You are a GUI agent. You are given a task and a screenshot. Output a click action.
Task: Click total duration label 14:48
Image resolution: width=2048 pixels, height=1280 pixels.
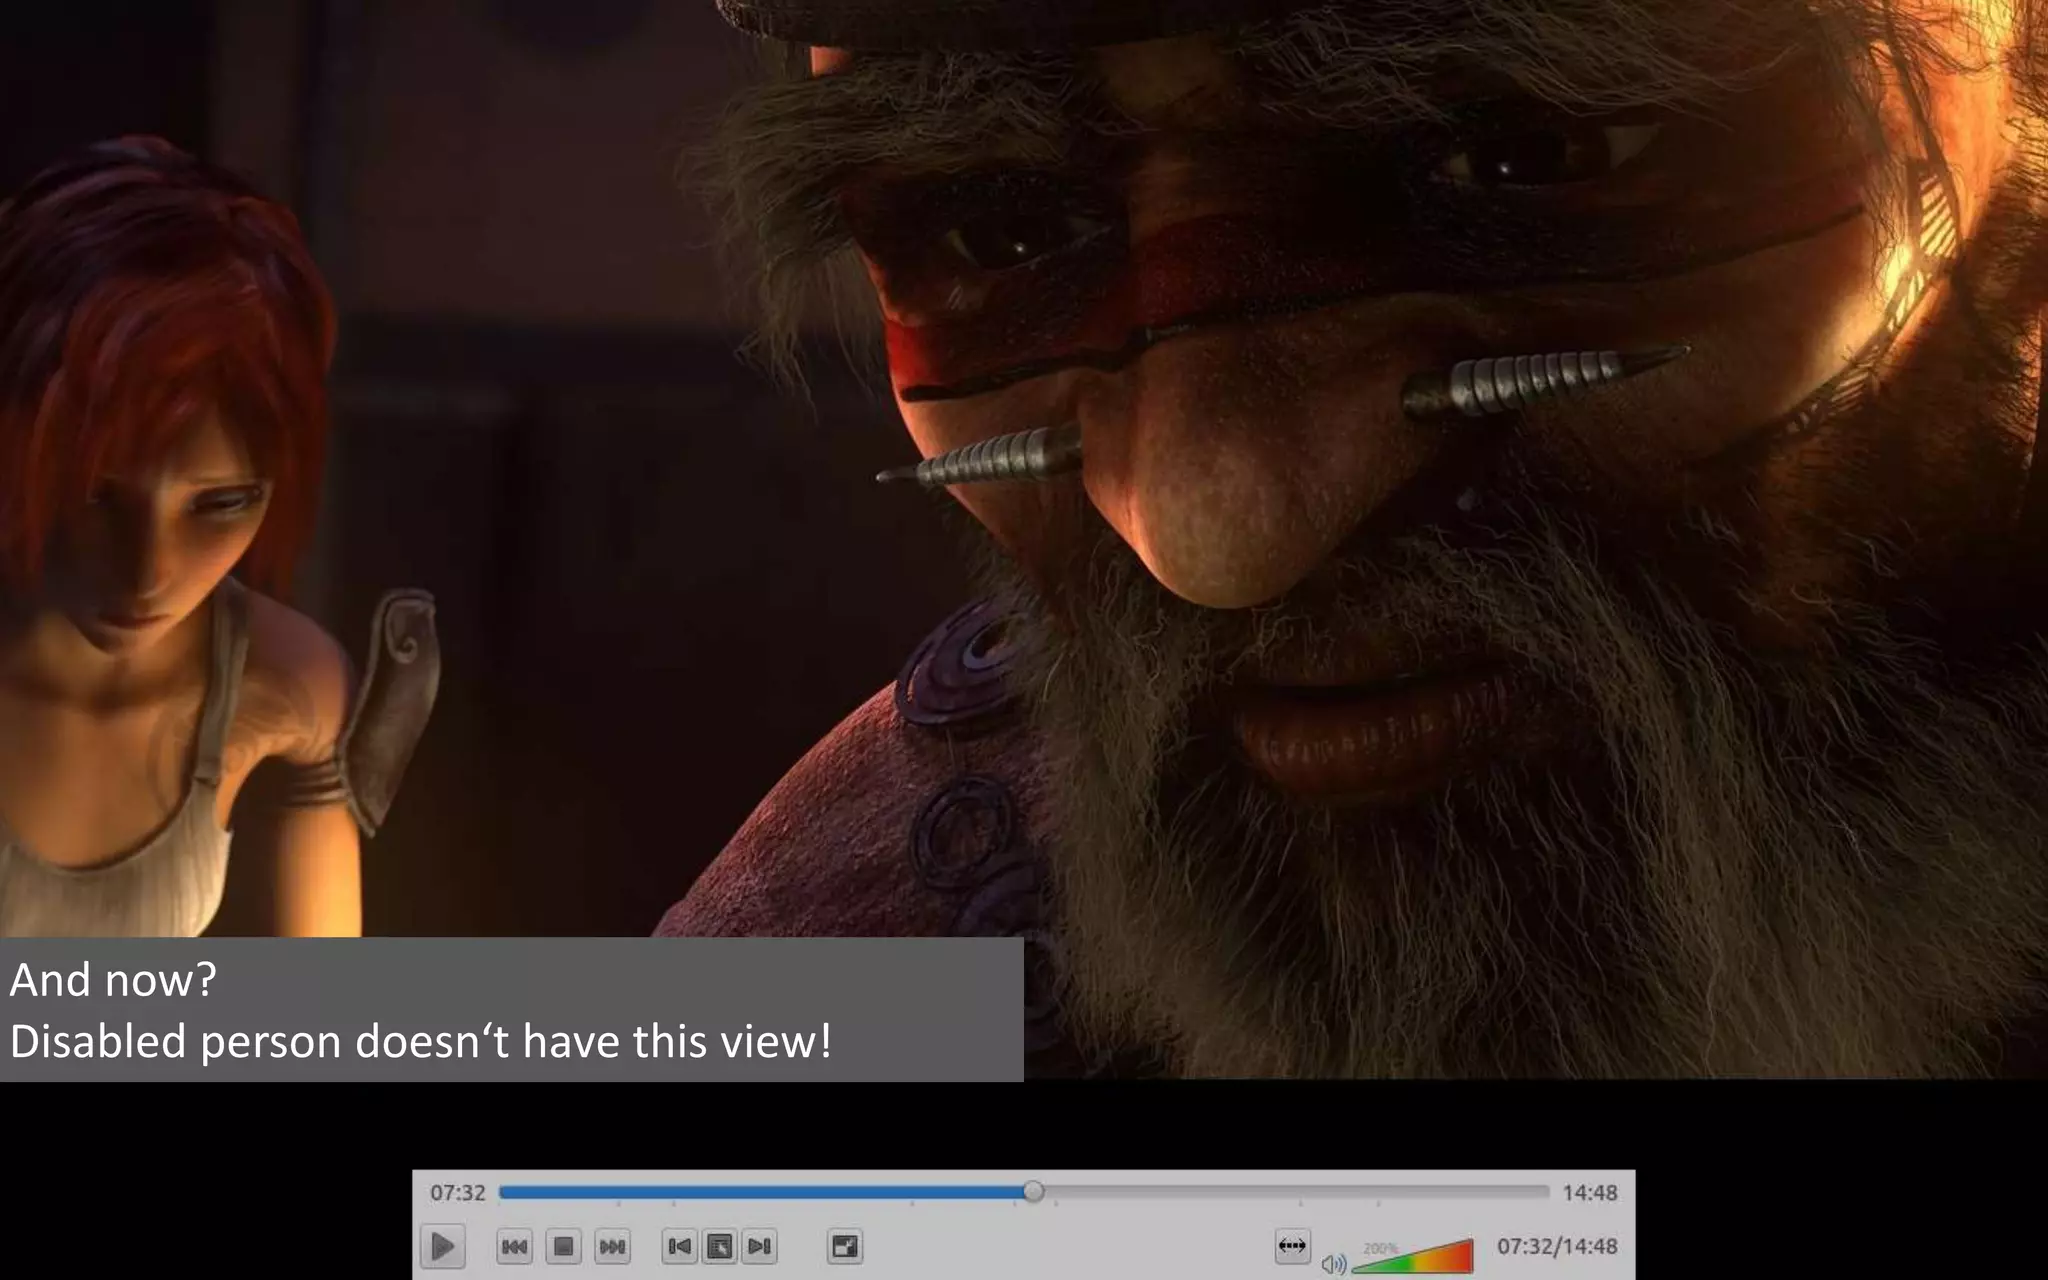pos(1590,1192)
